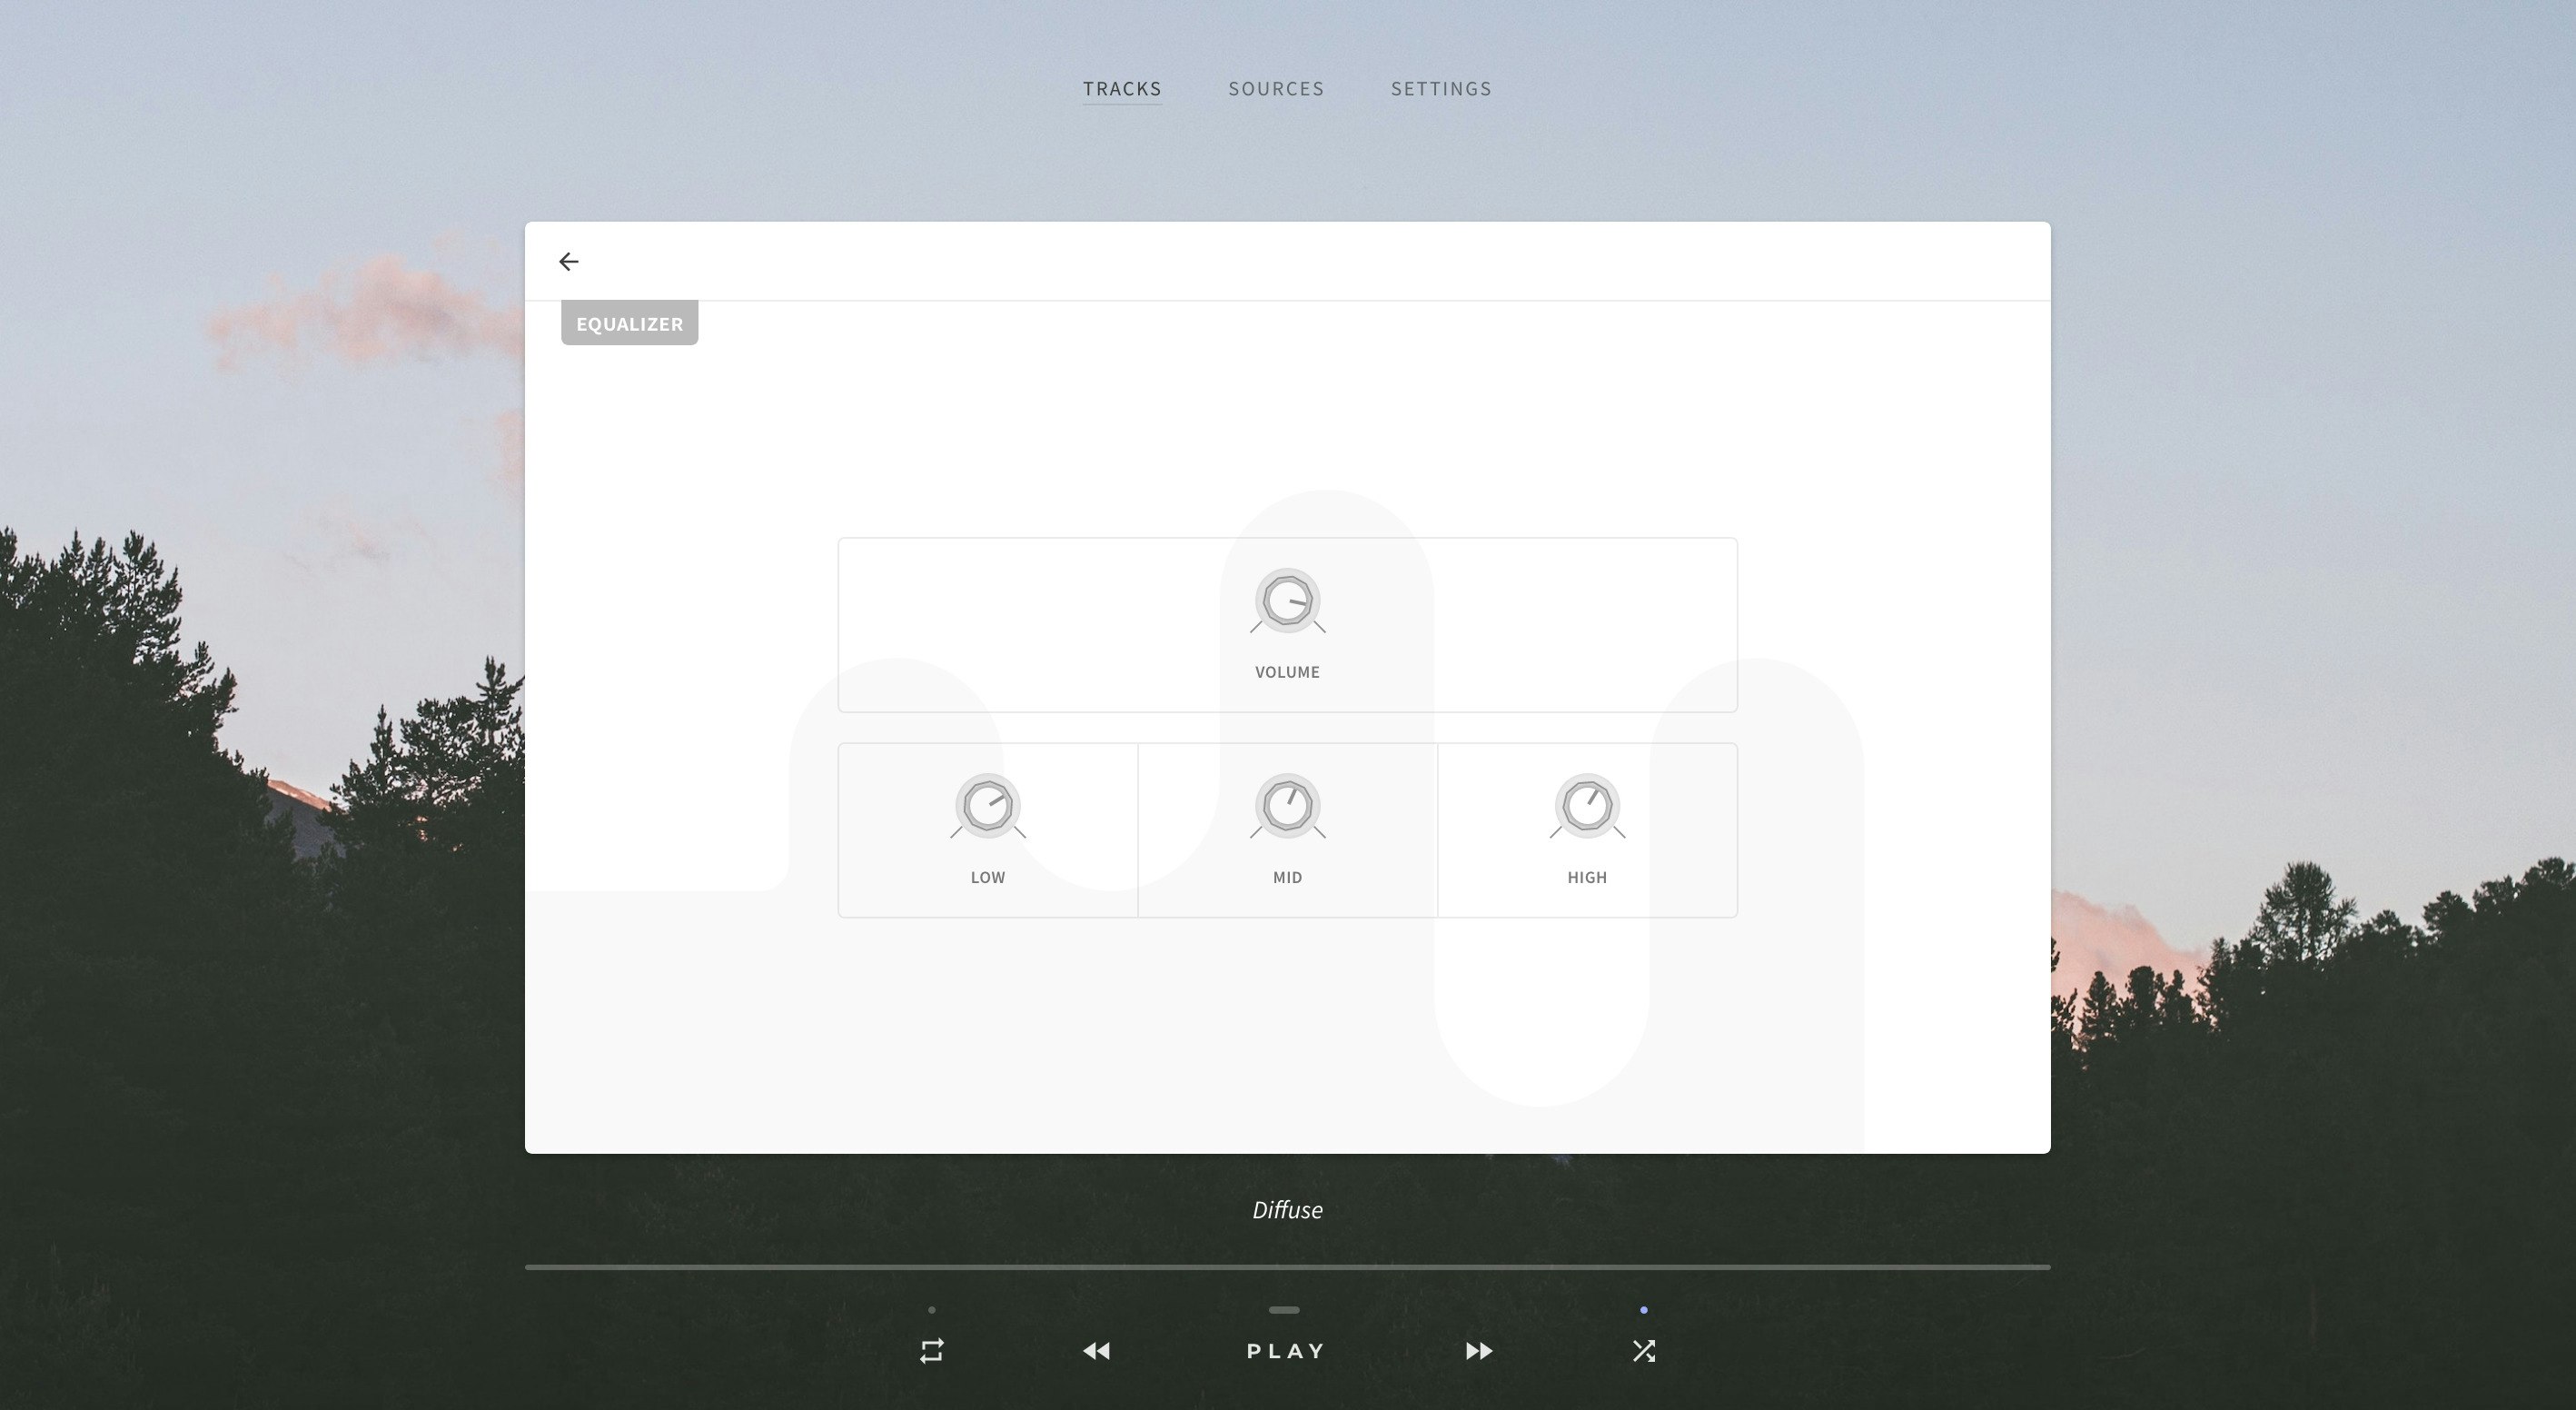The height and width of the screenshot is (1410, 2576).
Task: Click the HIGH equalizer knob
Action: (x=1587, y=806)
